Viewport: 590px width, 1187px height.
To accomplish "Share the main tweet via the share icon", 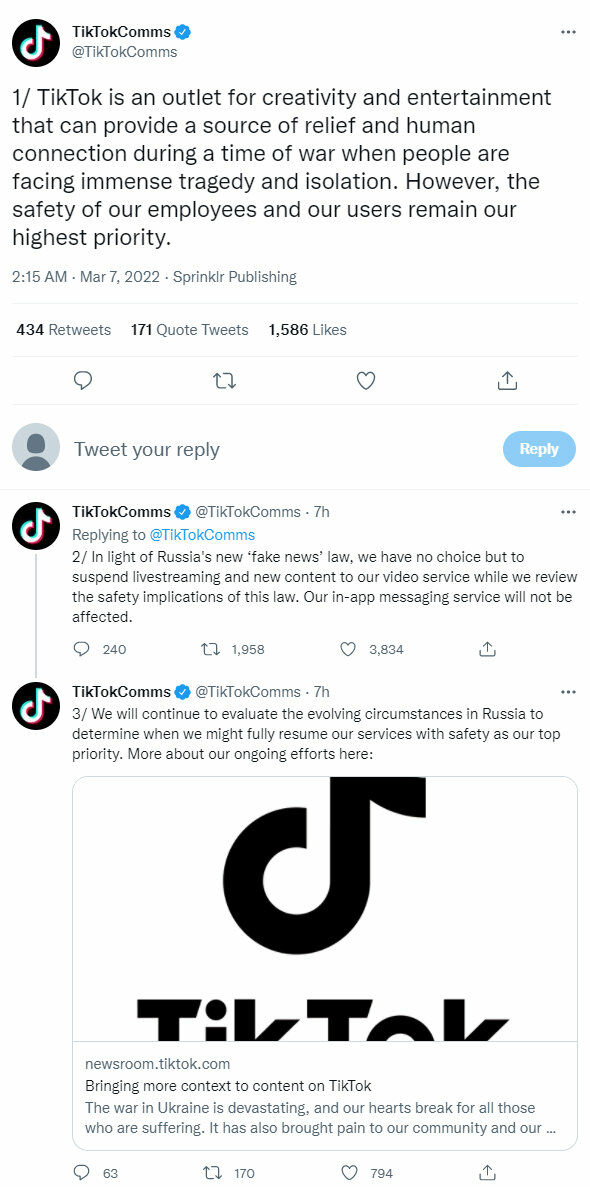I will click(507, 380).
